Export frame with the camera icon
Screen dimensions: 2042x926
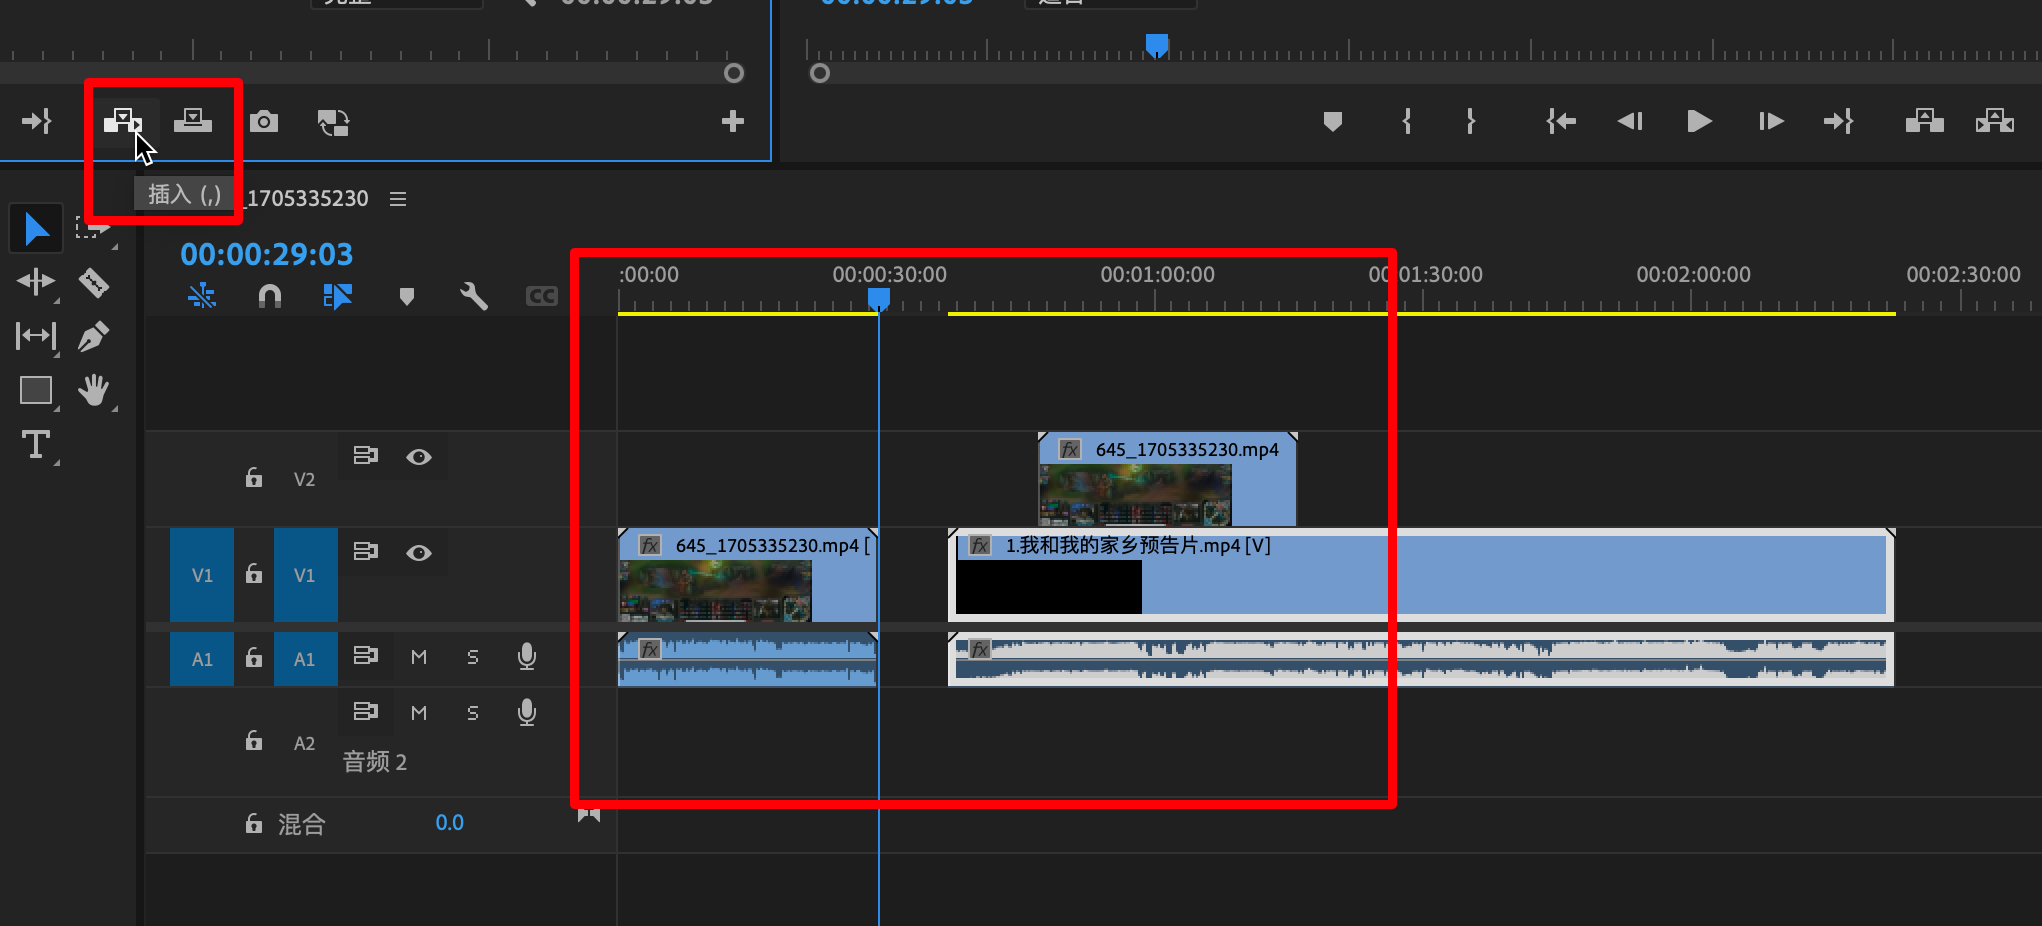(x=264, y=122)
